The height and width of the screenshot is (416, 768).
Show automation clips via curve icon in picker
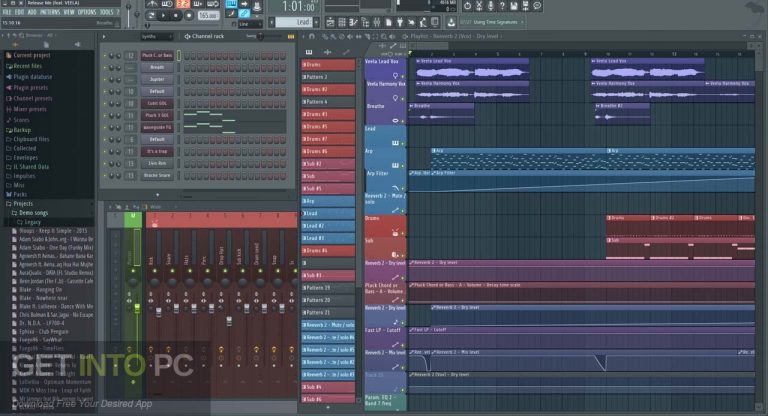tap(346, 52)
